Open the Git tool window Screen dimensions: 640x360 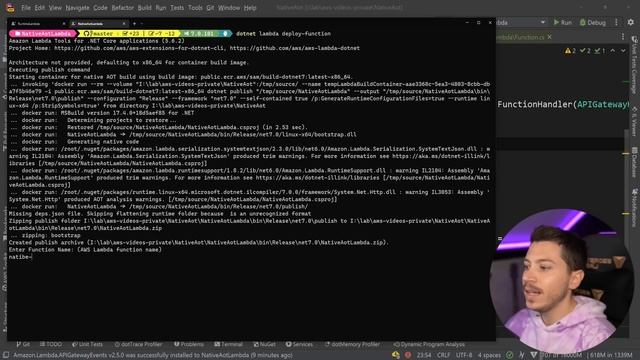pos(23,344)
